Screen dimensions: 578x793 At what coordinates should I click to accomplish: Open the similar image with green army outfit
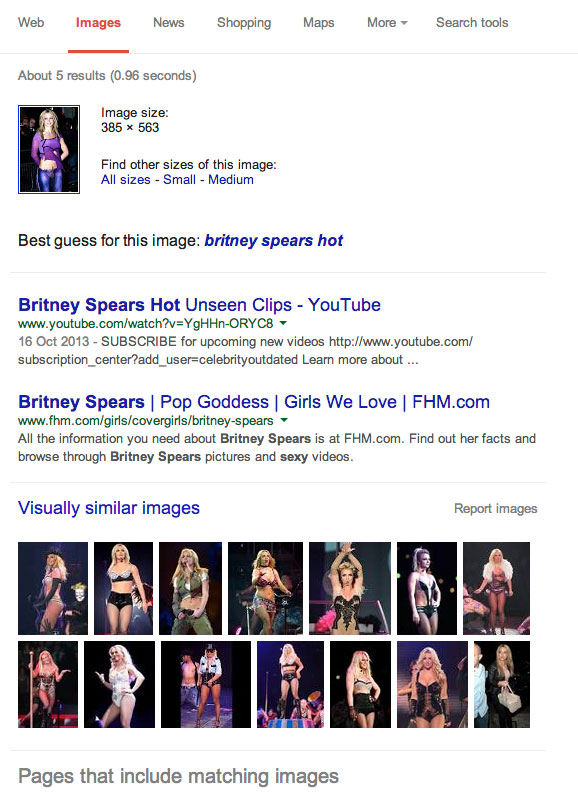point(190,588)
